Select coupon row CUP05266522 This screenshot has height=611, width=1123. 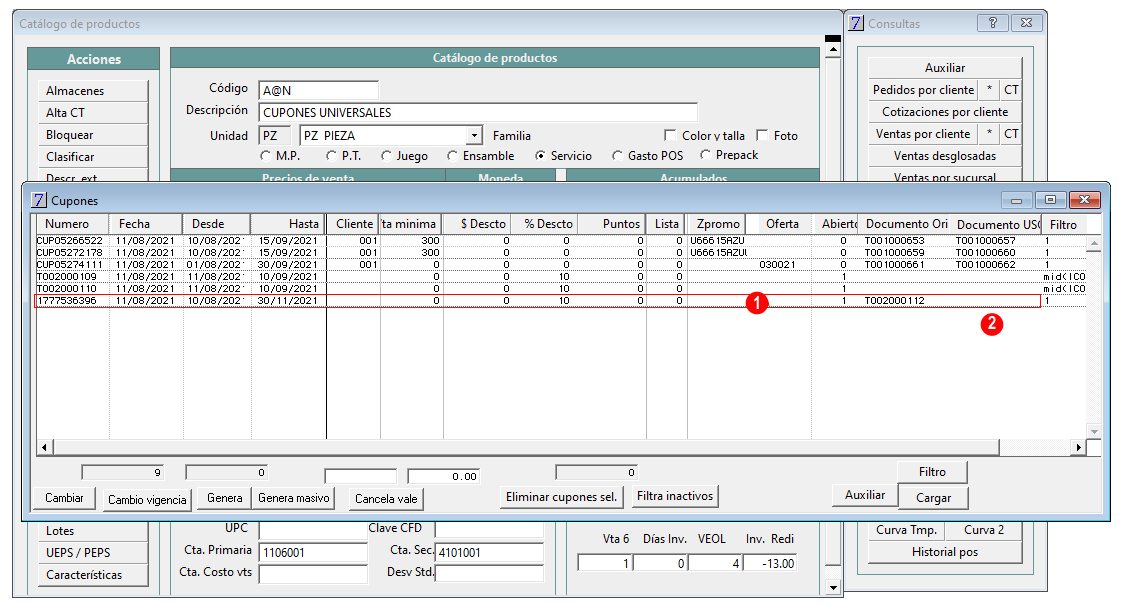click(561, 241)
